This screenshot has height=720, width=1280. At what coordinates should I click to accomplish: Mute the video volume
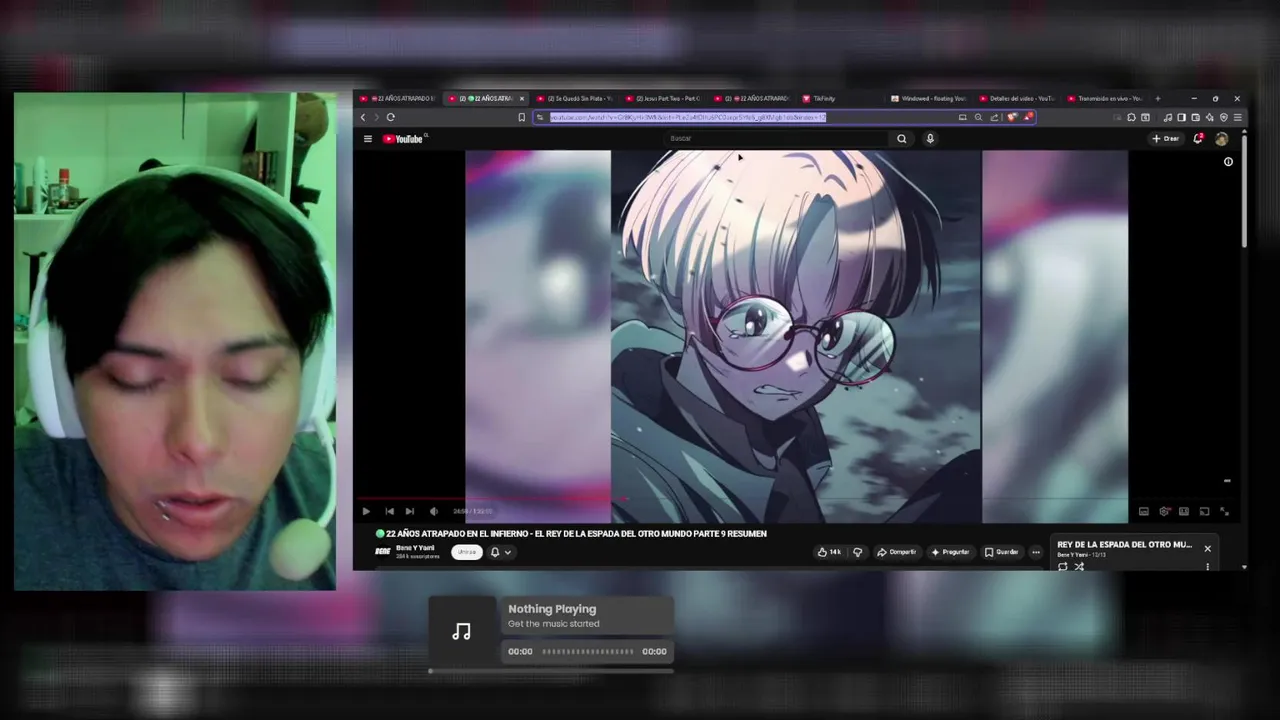(434, 511)
